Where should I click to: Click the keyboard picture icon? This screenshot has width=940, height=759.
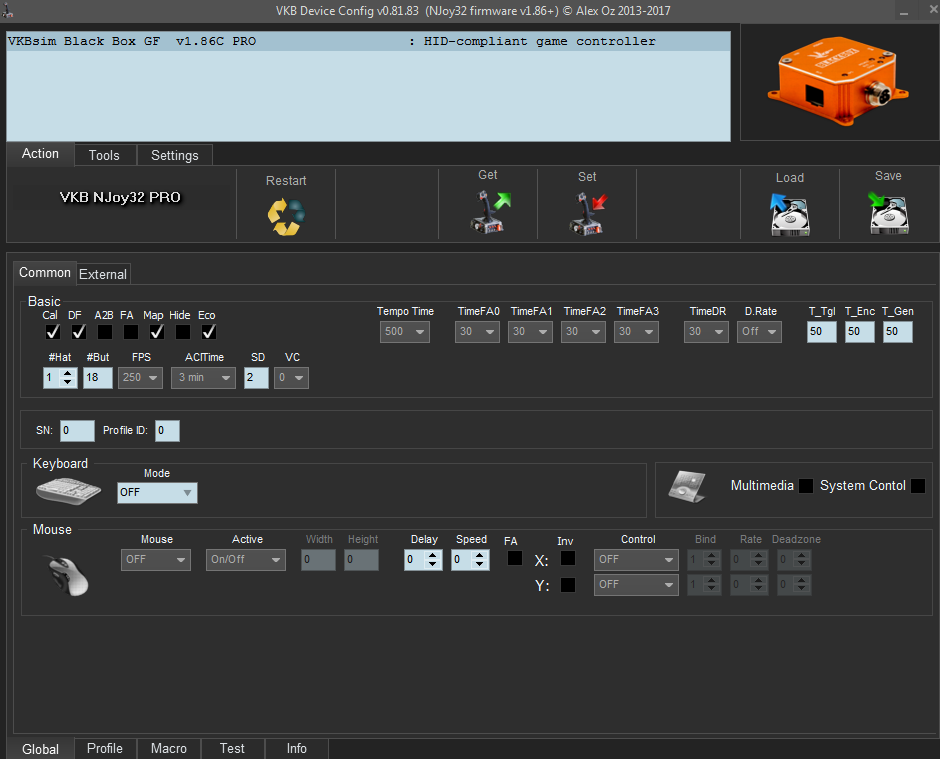pyautogui.click(x=68, y=492)
